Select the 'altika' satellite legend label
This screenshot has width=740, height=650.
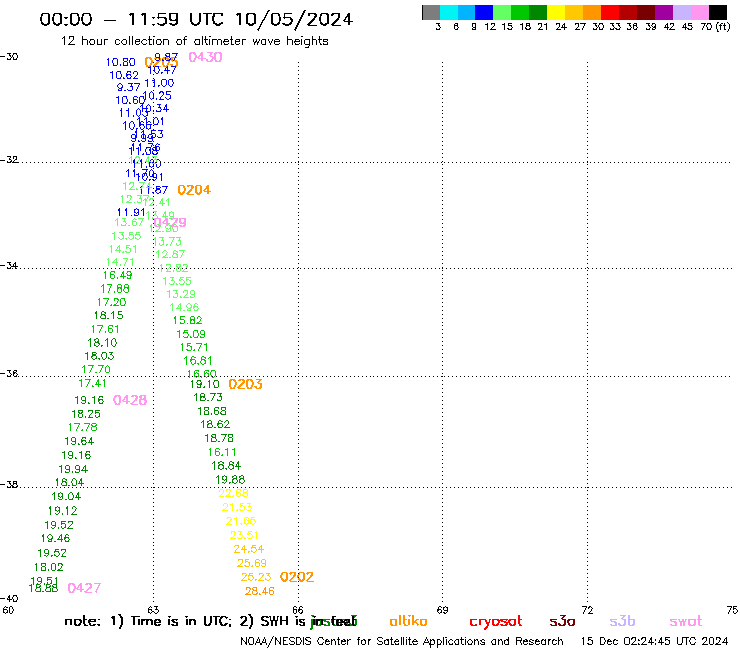point(408,621)
